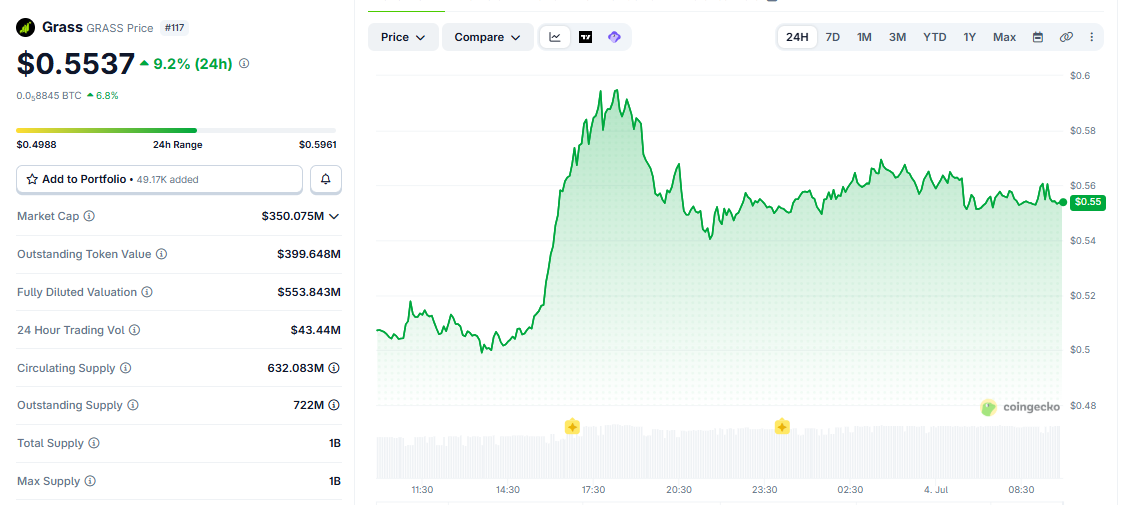Click the $0.4988 range low value
The image size is (1121, 505).
point(36,144)
